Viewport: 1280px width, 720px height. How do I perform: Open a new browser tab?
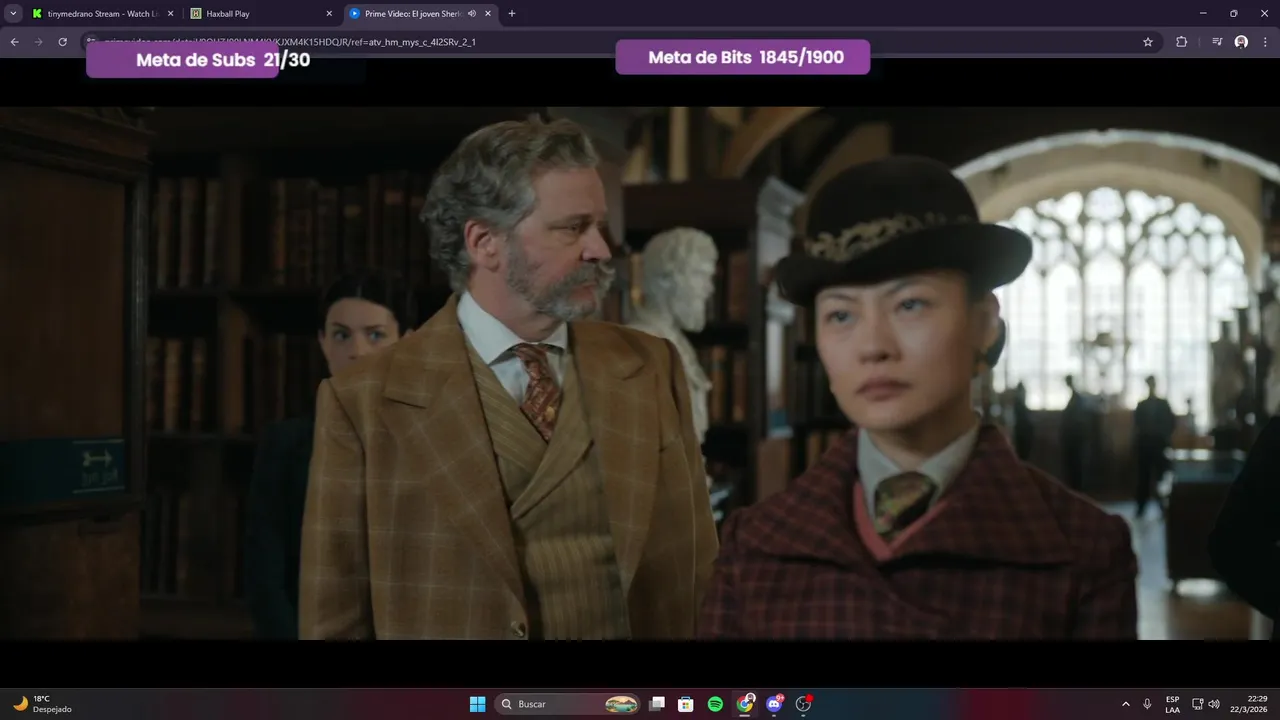click(512, 14)
